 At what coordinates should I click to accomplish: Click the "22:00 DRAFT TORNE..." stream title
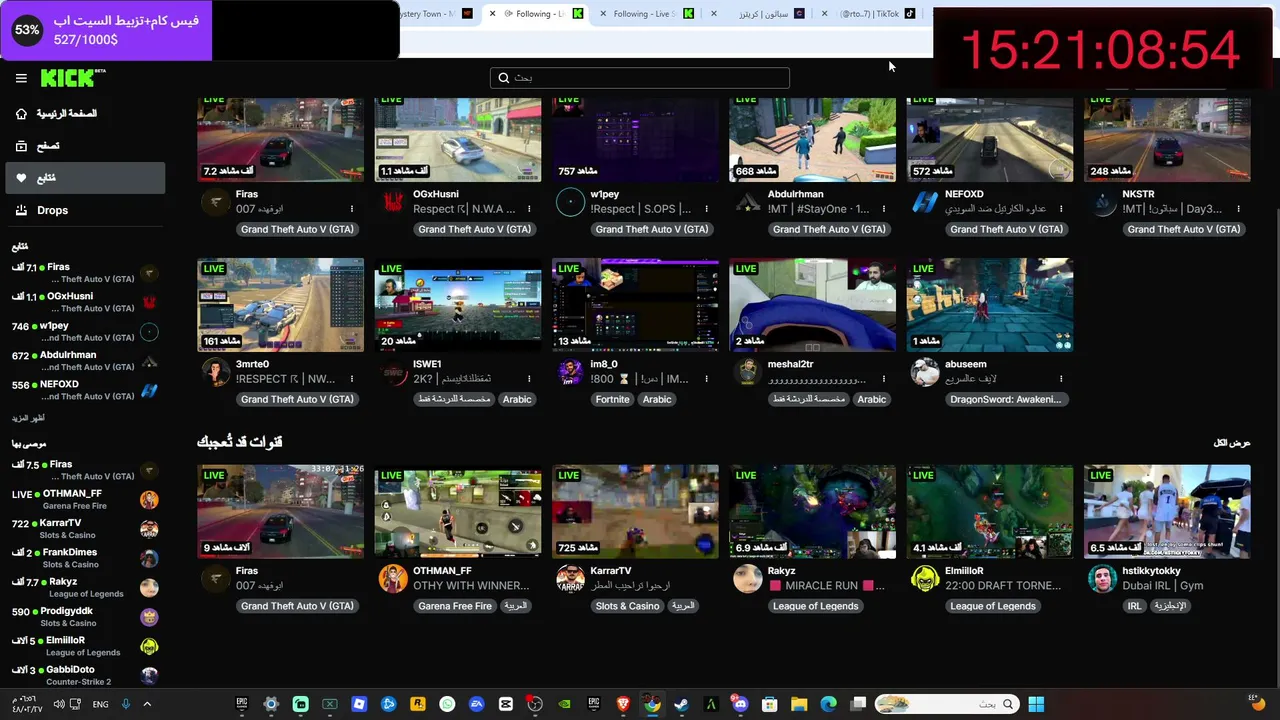tap(1003, 586)
